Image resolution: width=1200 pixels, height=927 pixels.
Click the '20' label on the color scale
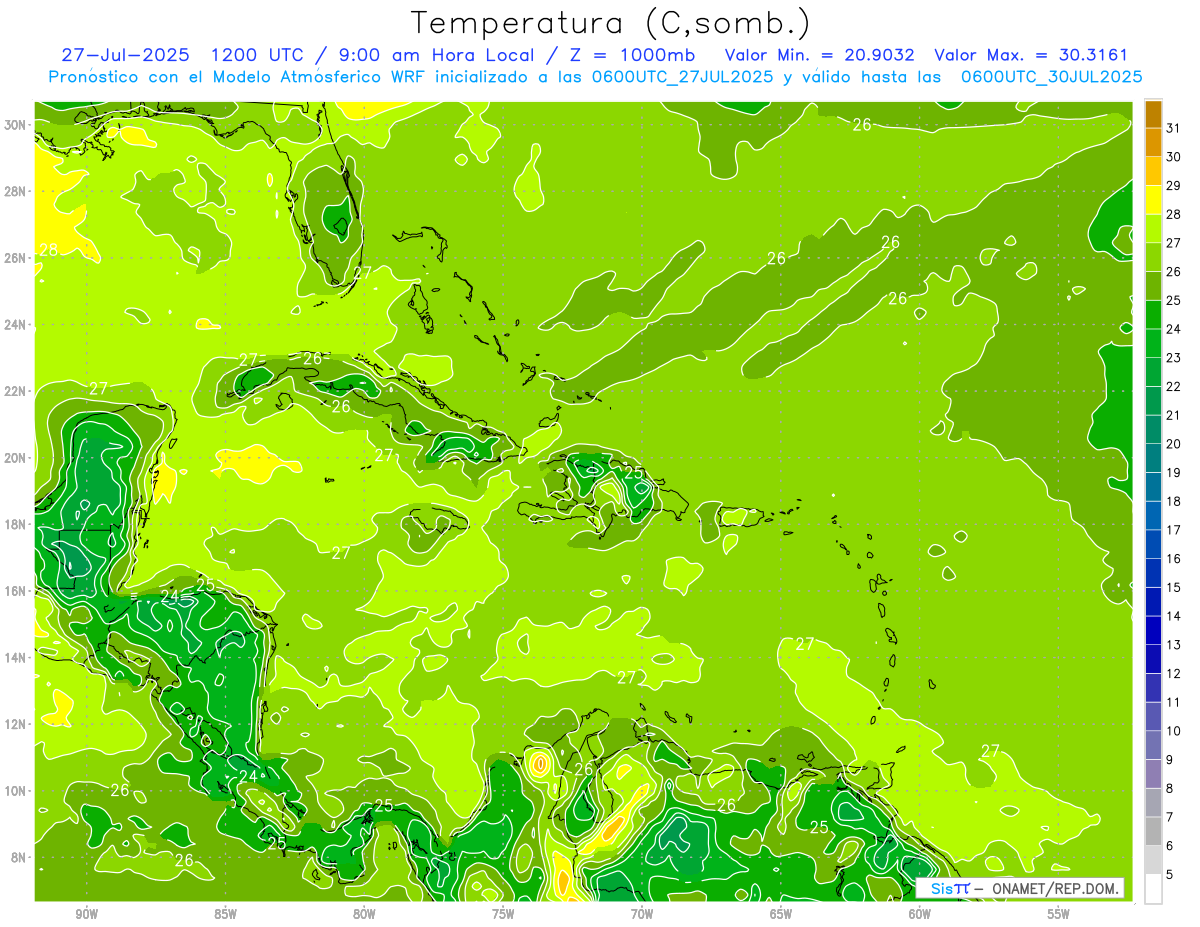pos(1173,444)
